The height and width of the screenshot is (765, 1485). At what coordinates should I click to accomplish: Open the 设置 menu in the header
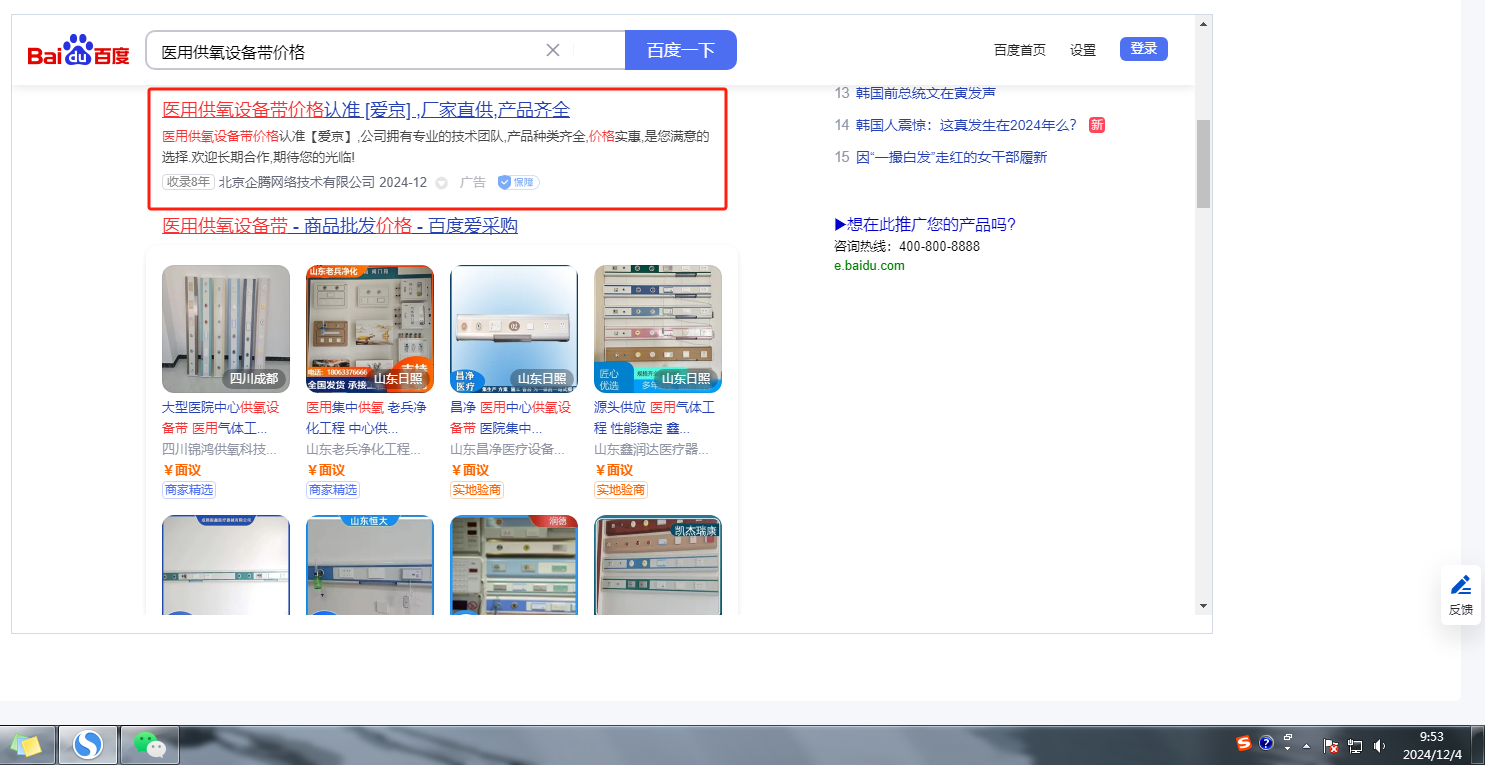click(1083, 50)
